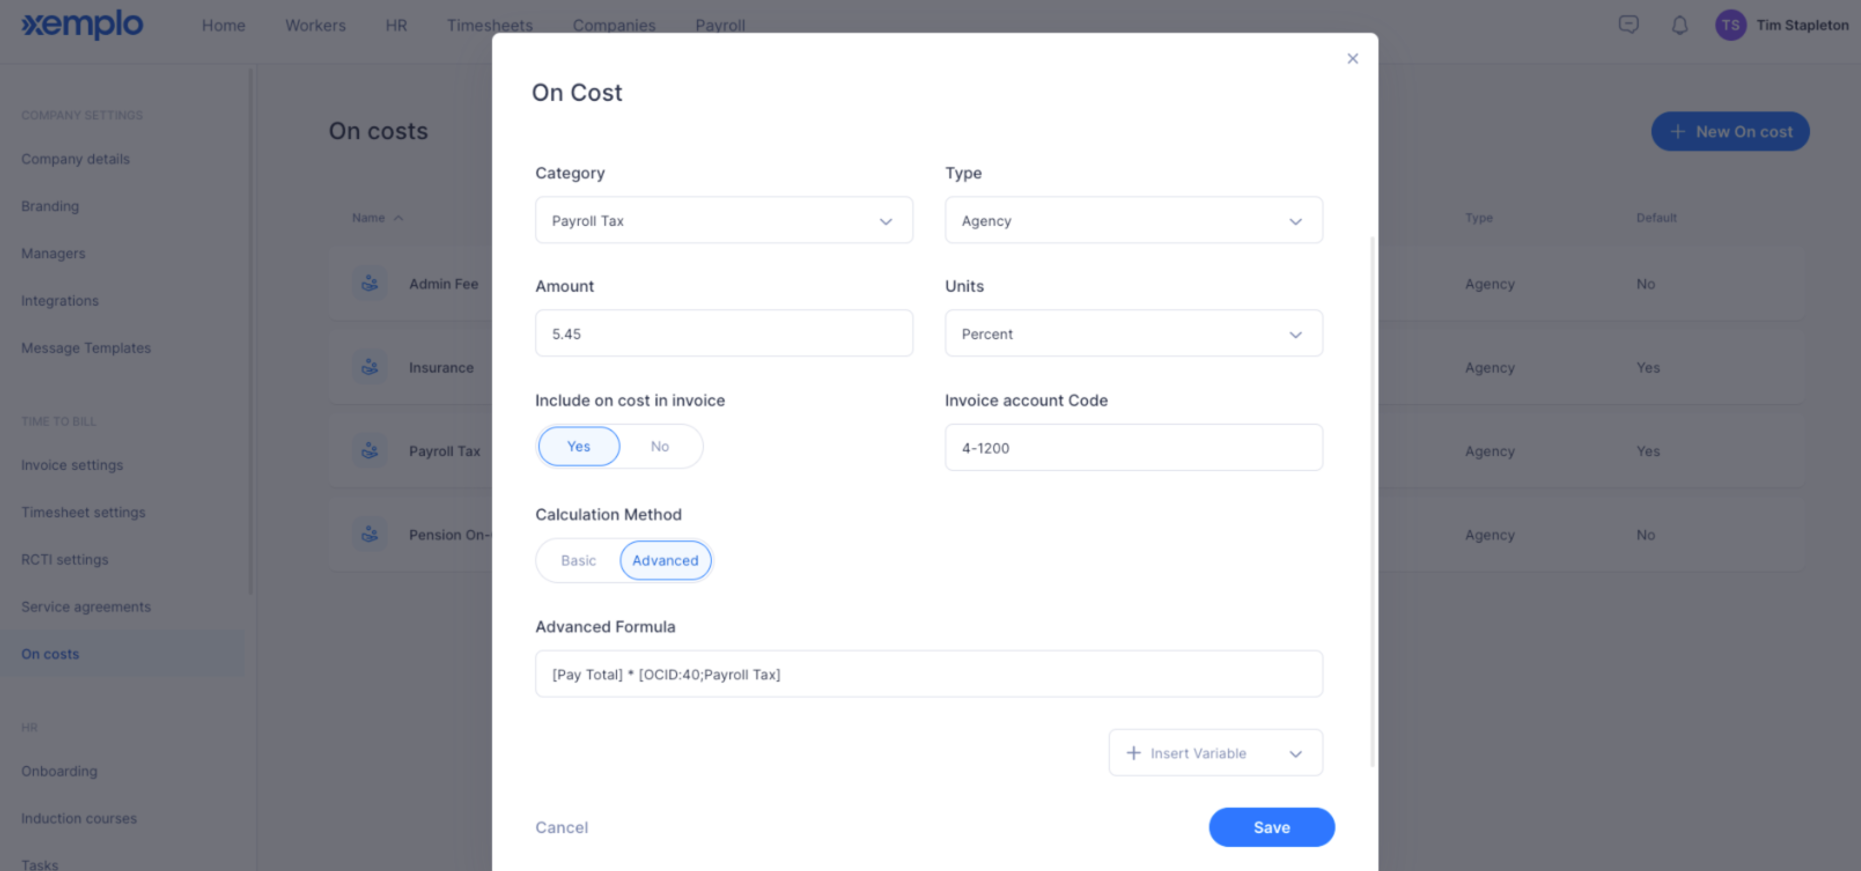Open the Type dropdown showing Agency
This screenshot has width=1861, height=871.
coord(1134,220)
